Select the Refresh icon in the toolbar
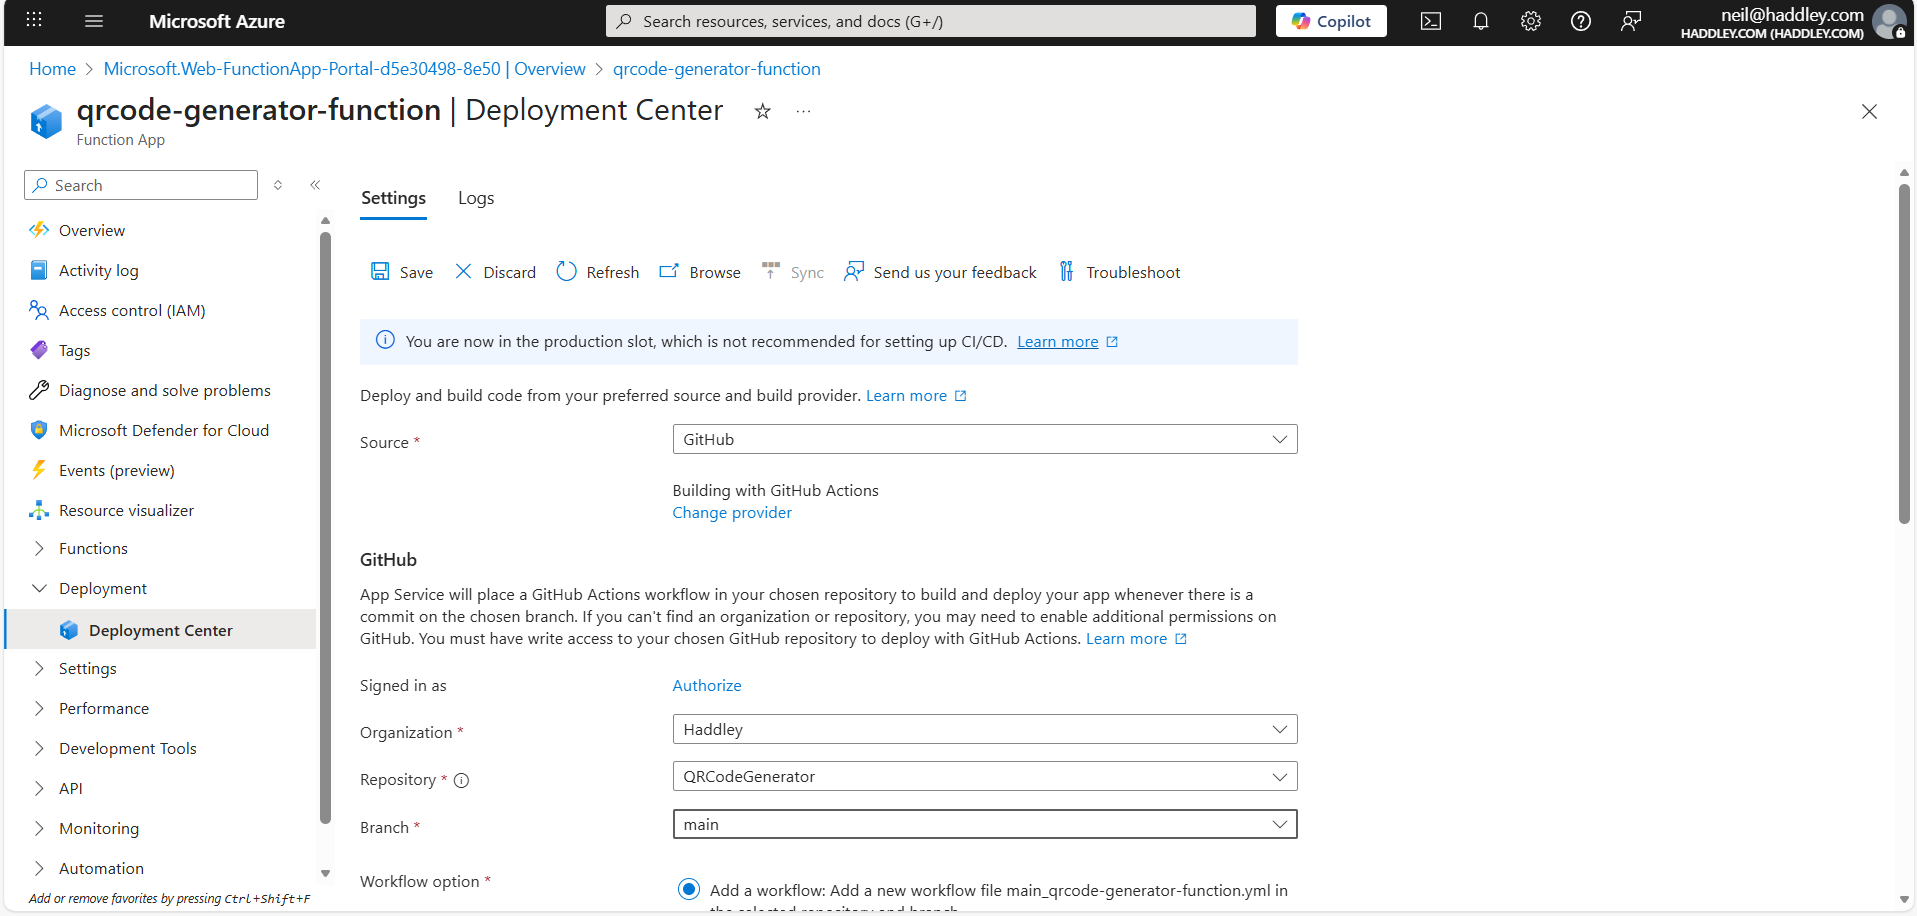 click(x=567, y=271)
